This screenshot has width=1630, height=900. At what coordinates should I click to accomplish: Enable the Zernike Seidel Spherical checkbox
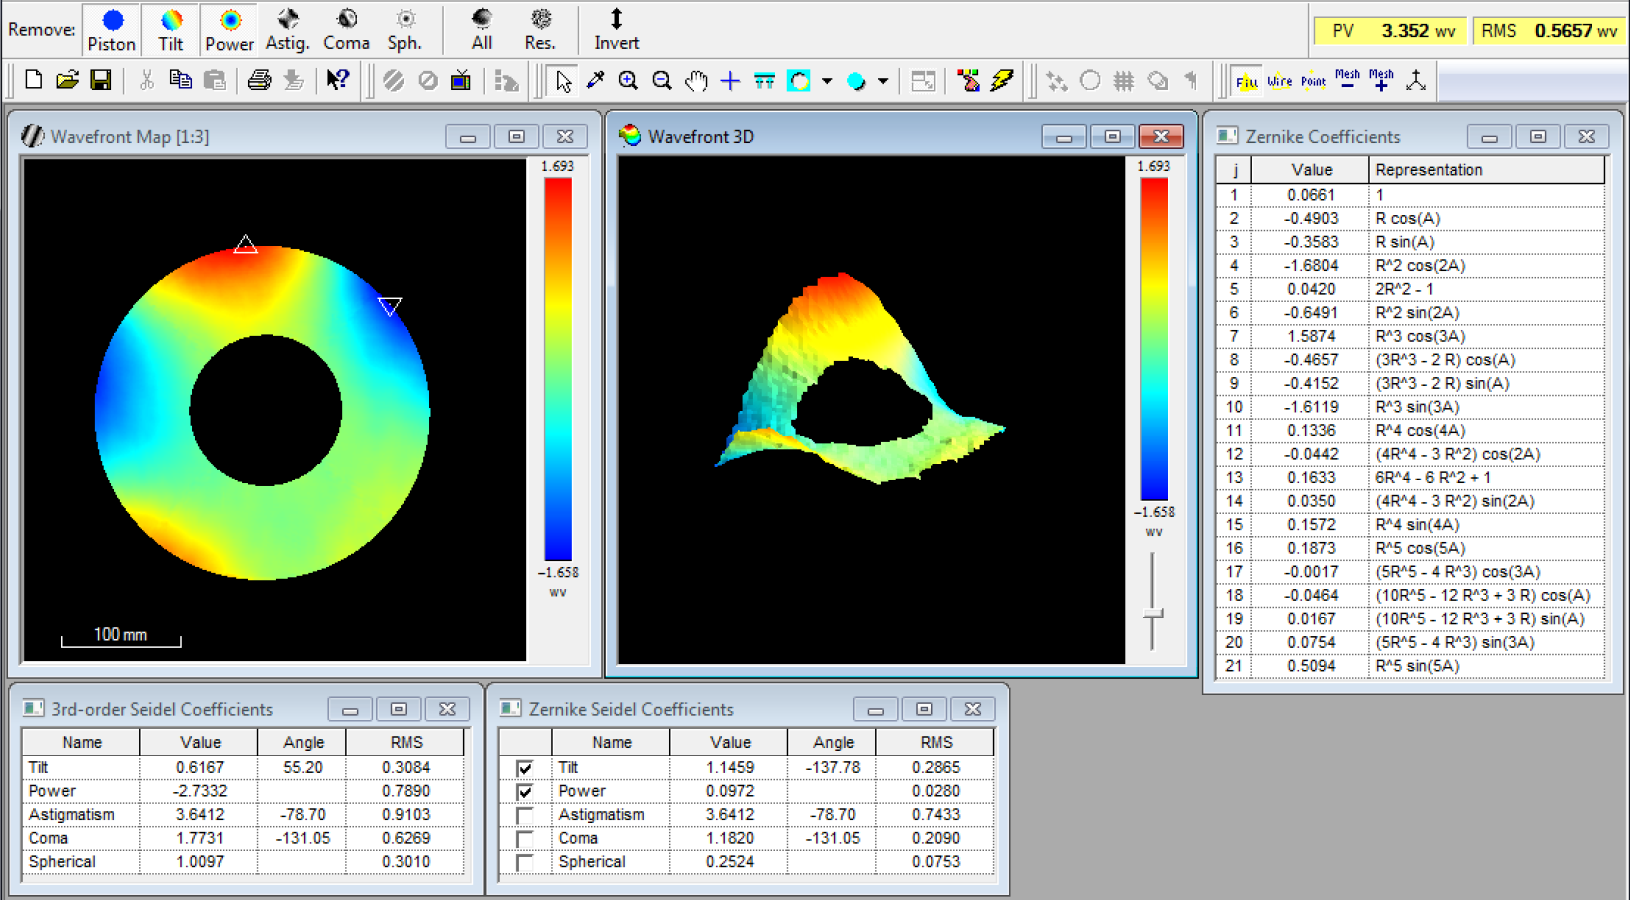click(x=524, y=862)
